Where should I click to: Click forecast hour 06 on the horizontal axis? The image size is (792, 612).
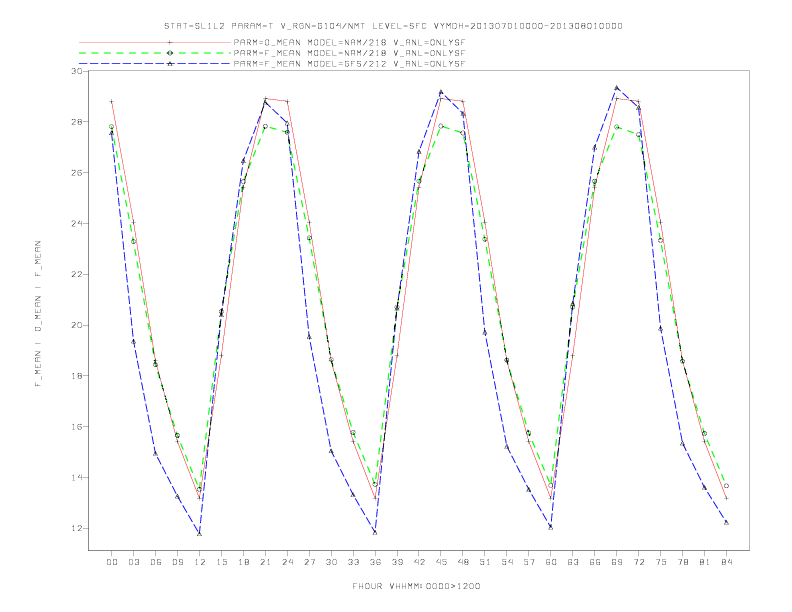pos(156,562)
